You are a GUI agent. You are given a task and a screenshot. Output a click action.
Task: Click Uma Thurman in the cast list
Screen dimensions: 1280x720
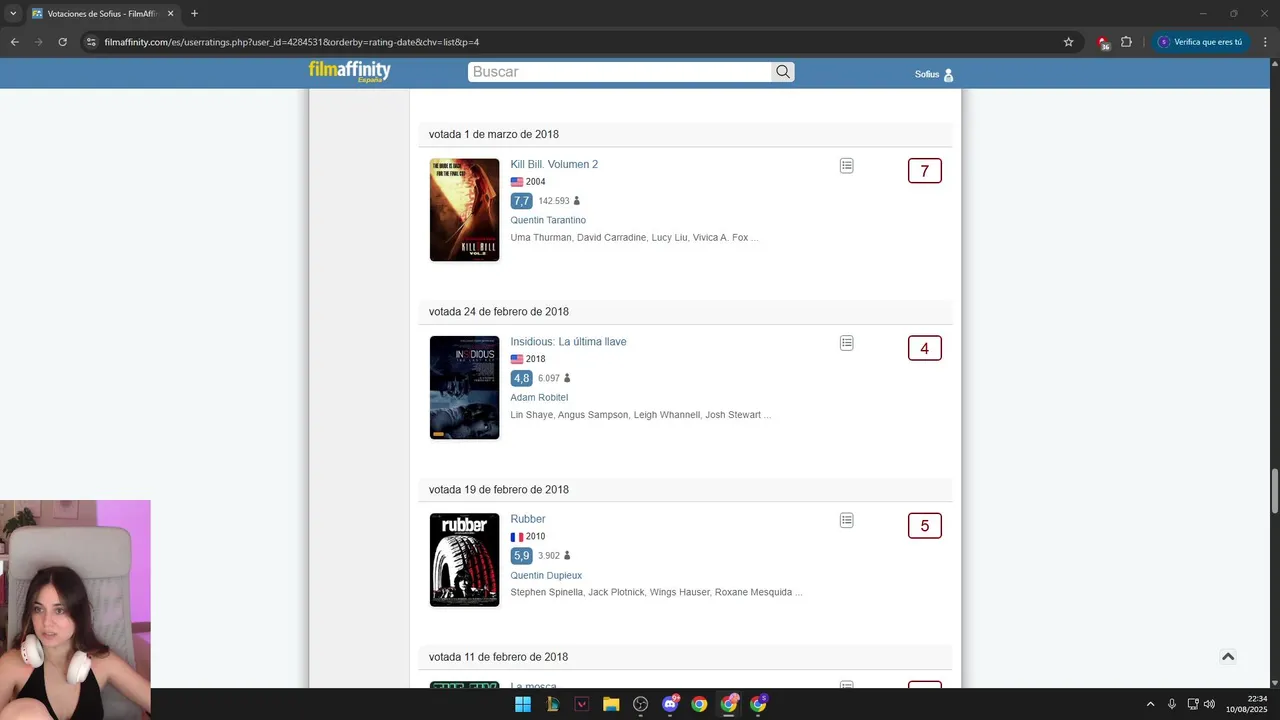(541, 238)
